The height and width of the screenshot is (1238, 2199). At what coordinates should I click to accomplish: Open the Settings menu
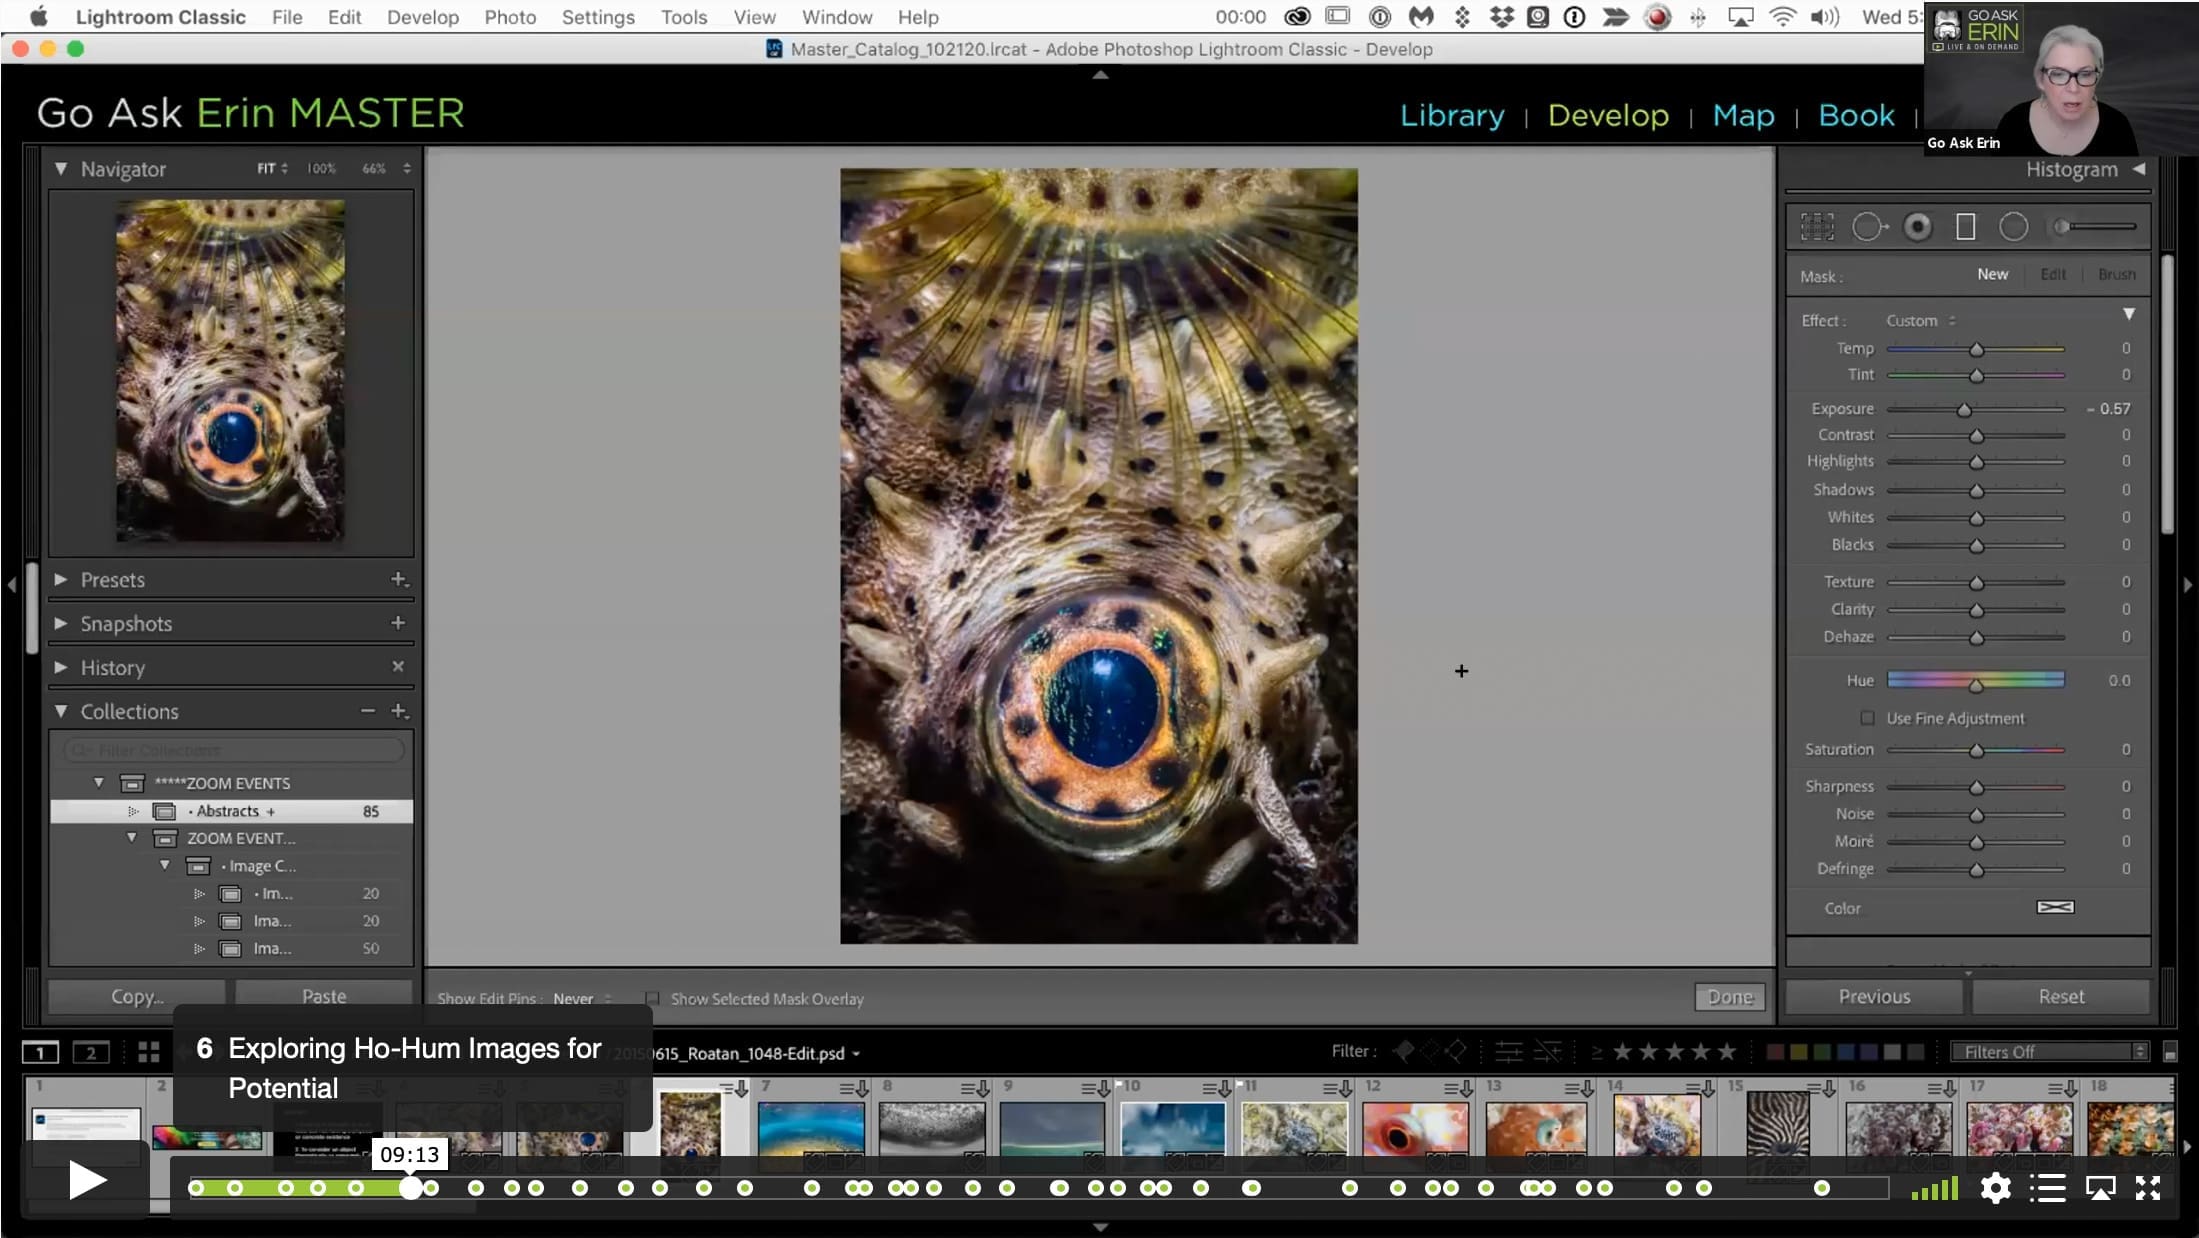[x=598, y=17]
